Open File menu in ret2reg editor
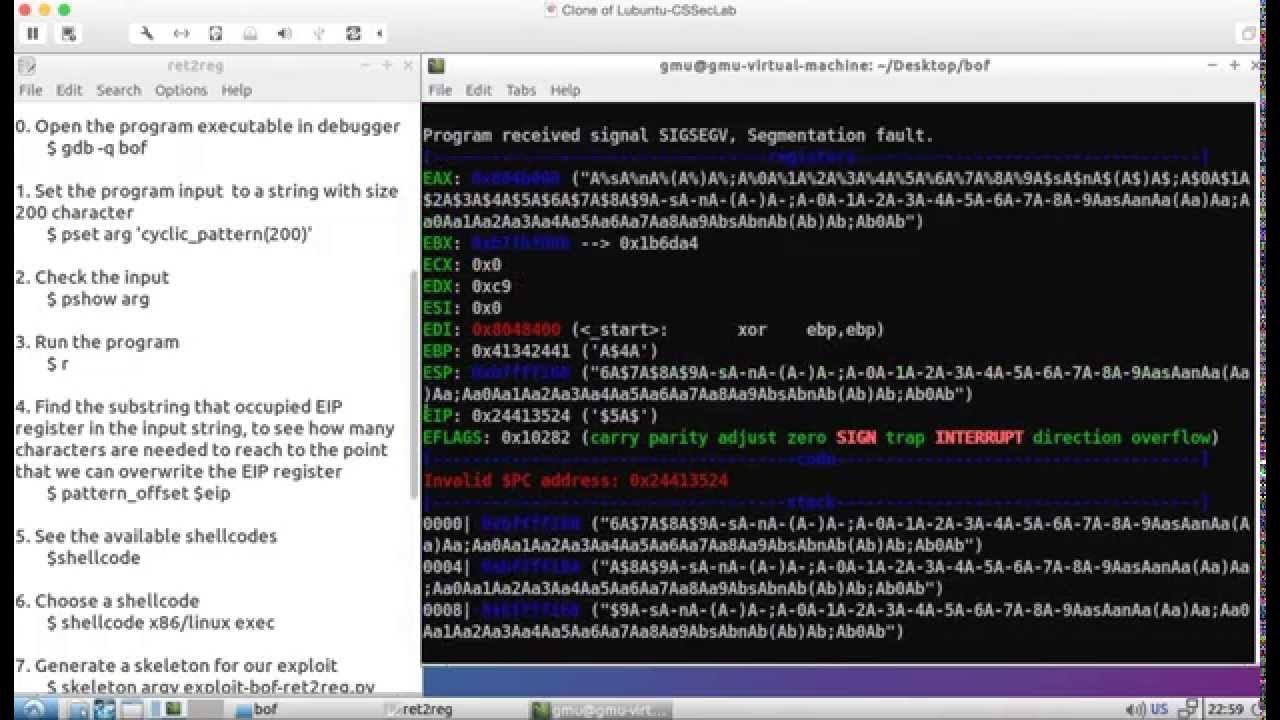Viewport: 1280px width, 720px height. 31,90
